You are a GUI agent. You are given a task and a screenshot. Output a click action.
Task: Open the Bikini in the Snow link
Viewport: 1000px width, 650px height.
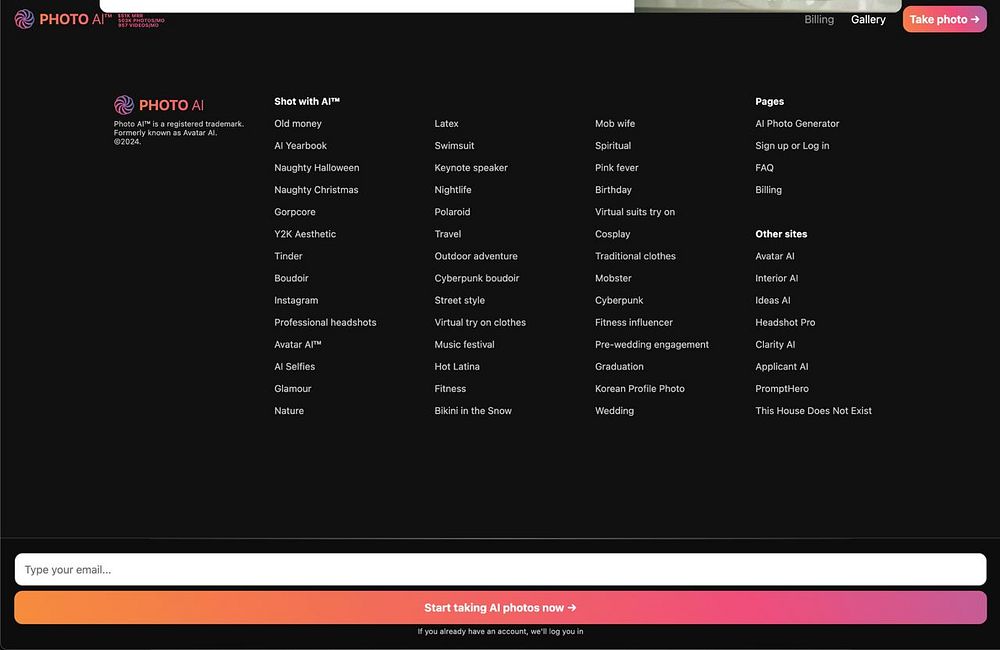pyautogui.click(x=473, y=411)
